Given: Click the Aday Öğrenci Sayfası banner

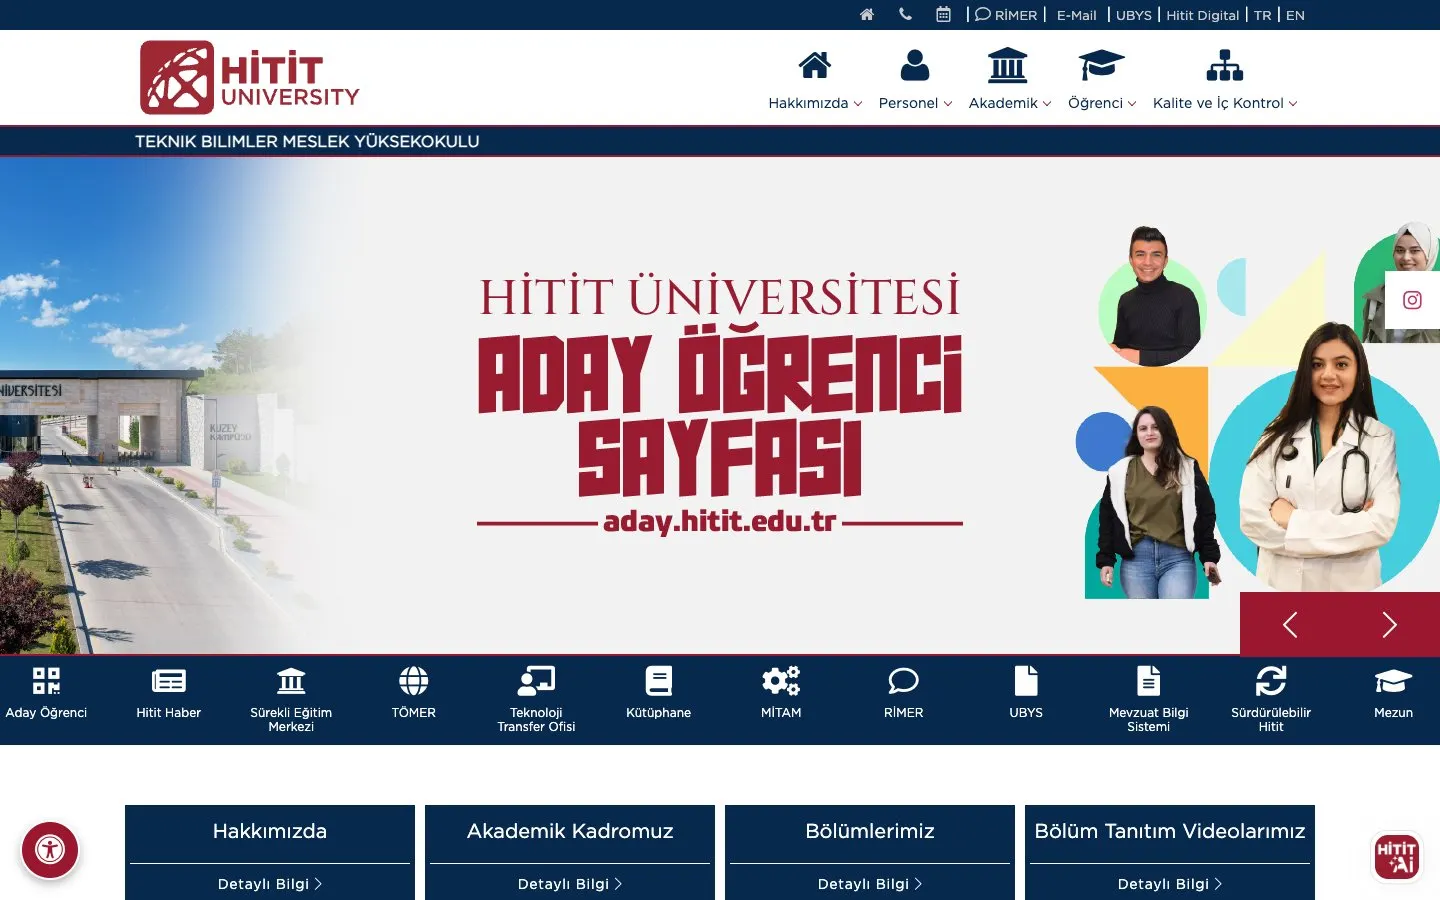Looking at the screenshot, I should click(x=720, y=405).
